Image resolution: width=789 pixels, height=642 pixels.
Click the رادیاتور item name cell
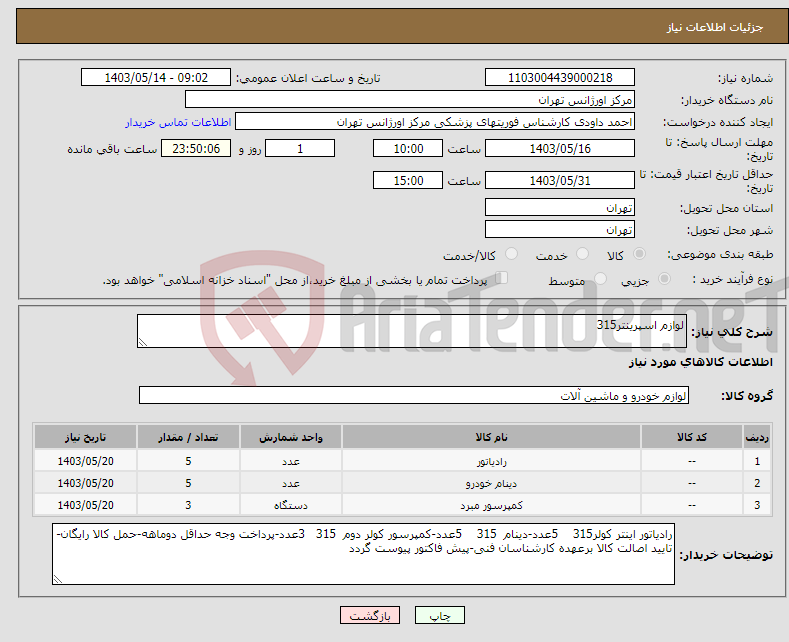coord(491,461)
